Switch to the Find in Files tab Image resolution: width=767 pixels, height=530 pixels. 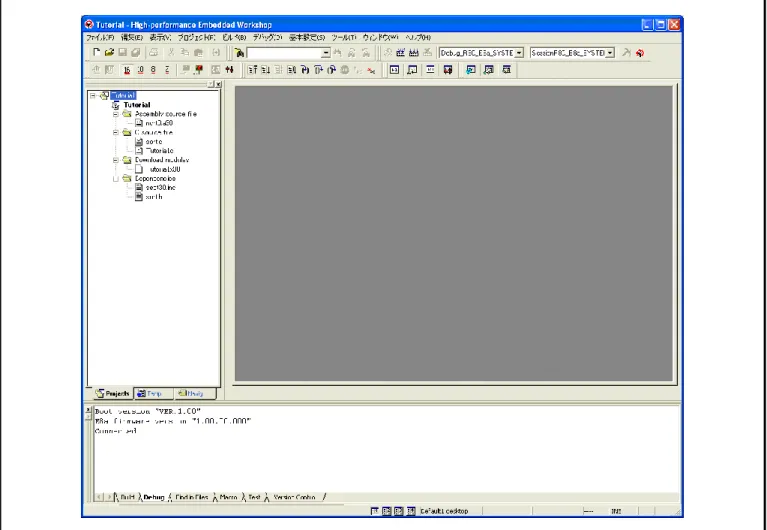coord(191,497)
